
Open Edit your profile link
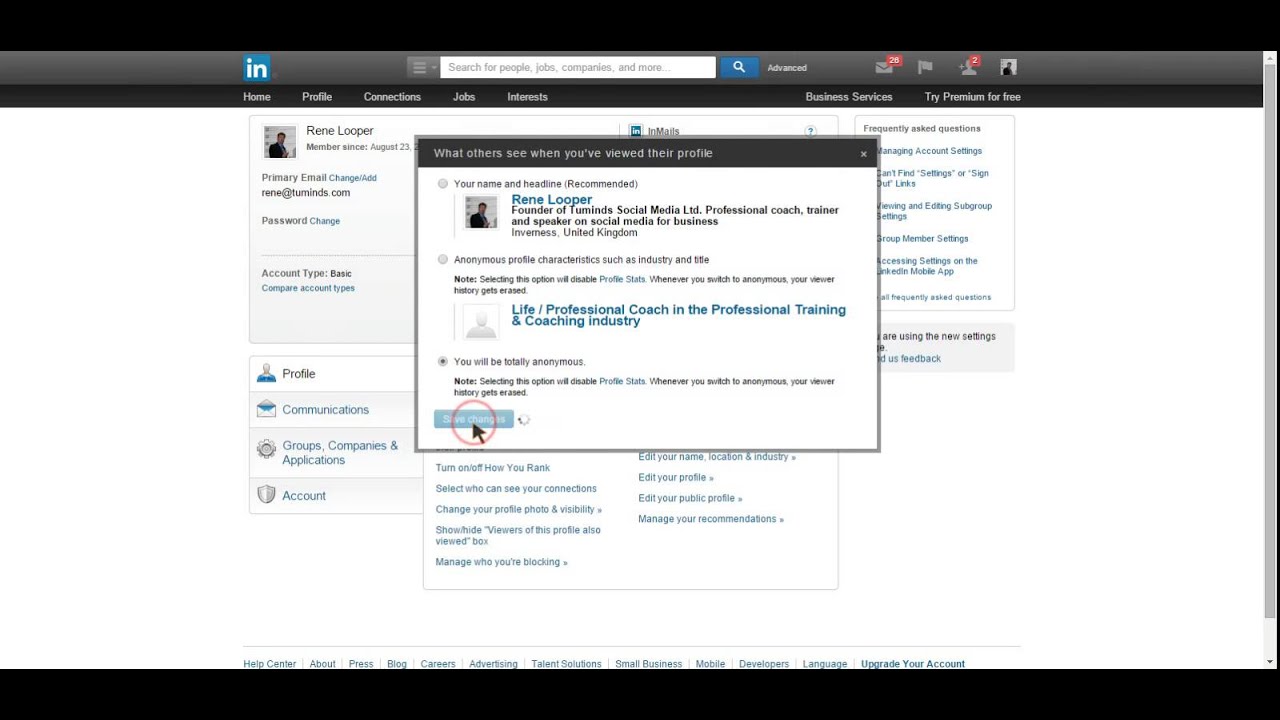tap(676, 478)
